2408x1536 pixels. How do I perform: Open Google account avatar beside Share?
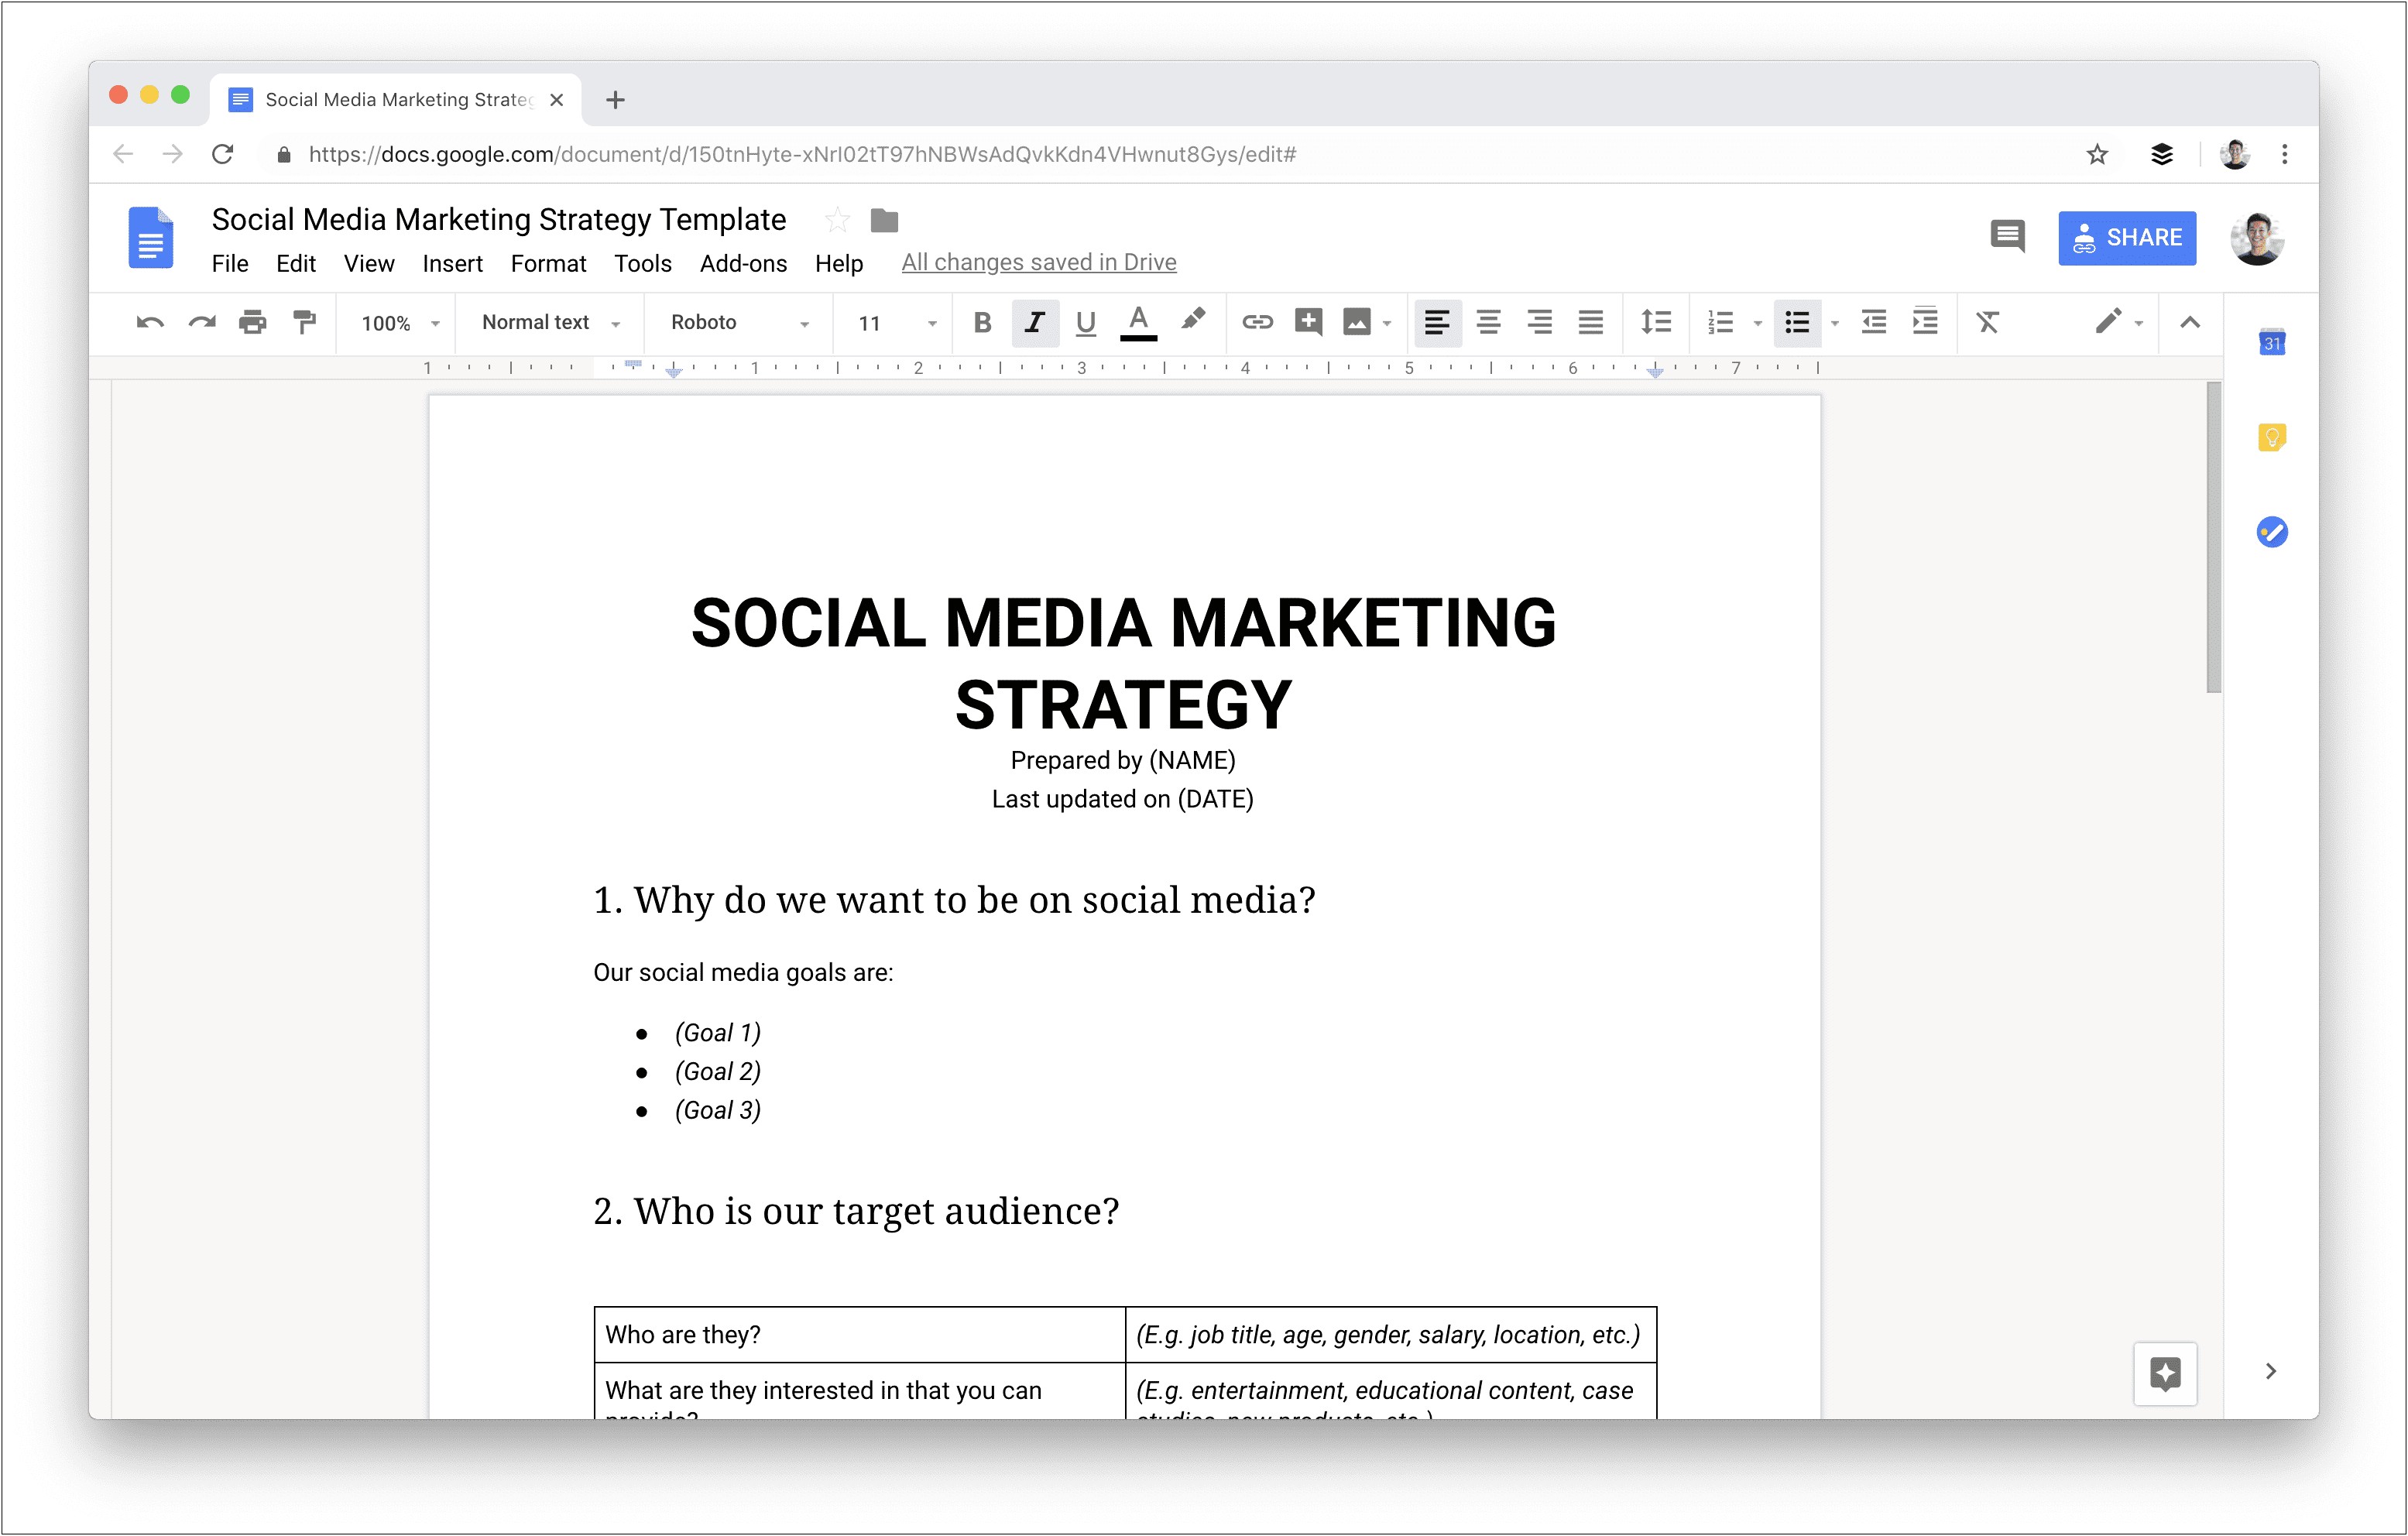point(2257,238)
